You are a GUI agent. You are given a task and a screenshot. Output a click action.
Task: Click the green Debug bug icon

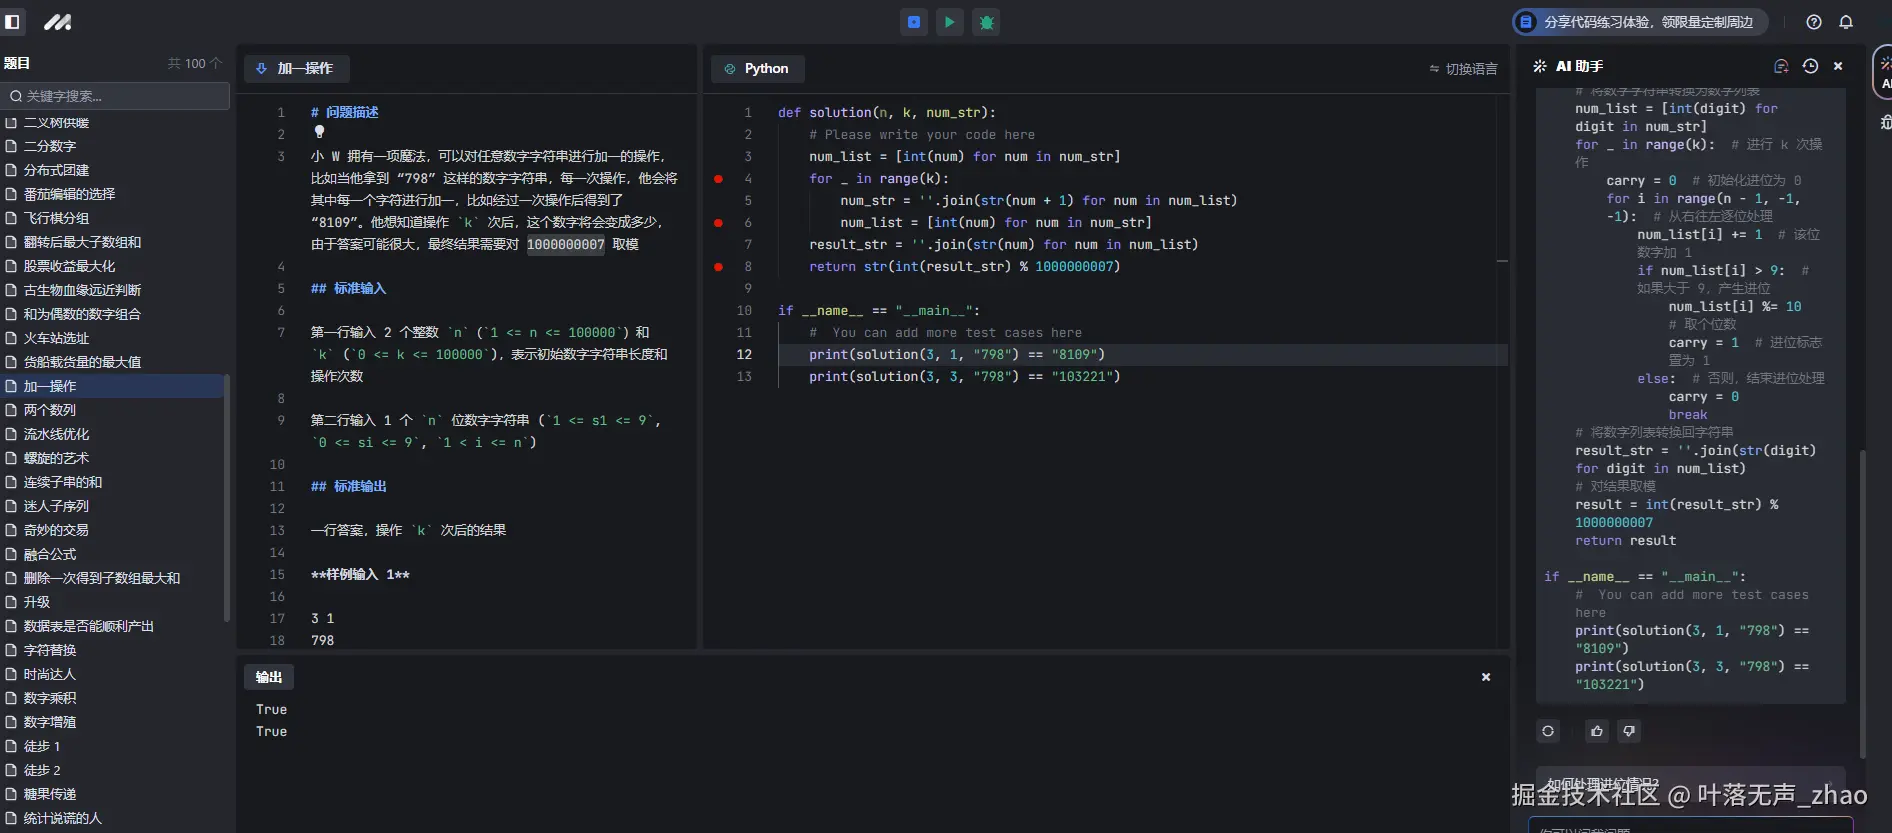coord(986,22)
